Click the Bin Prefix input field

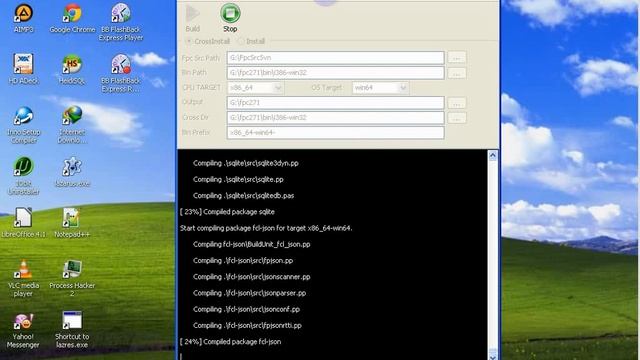[336, 133]
